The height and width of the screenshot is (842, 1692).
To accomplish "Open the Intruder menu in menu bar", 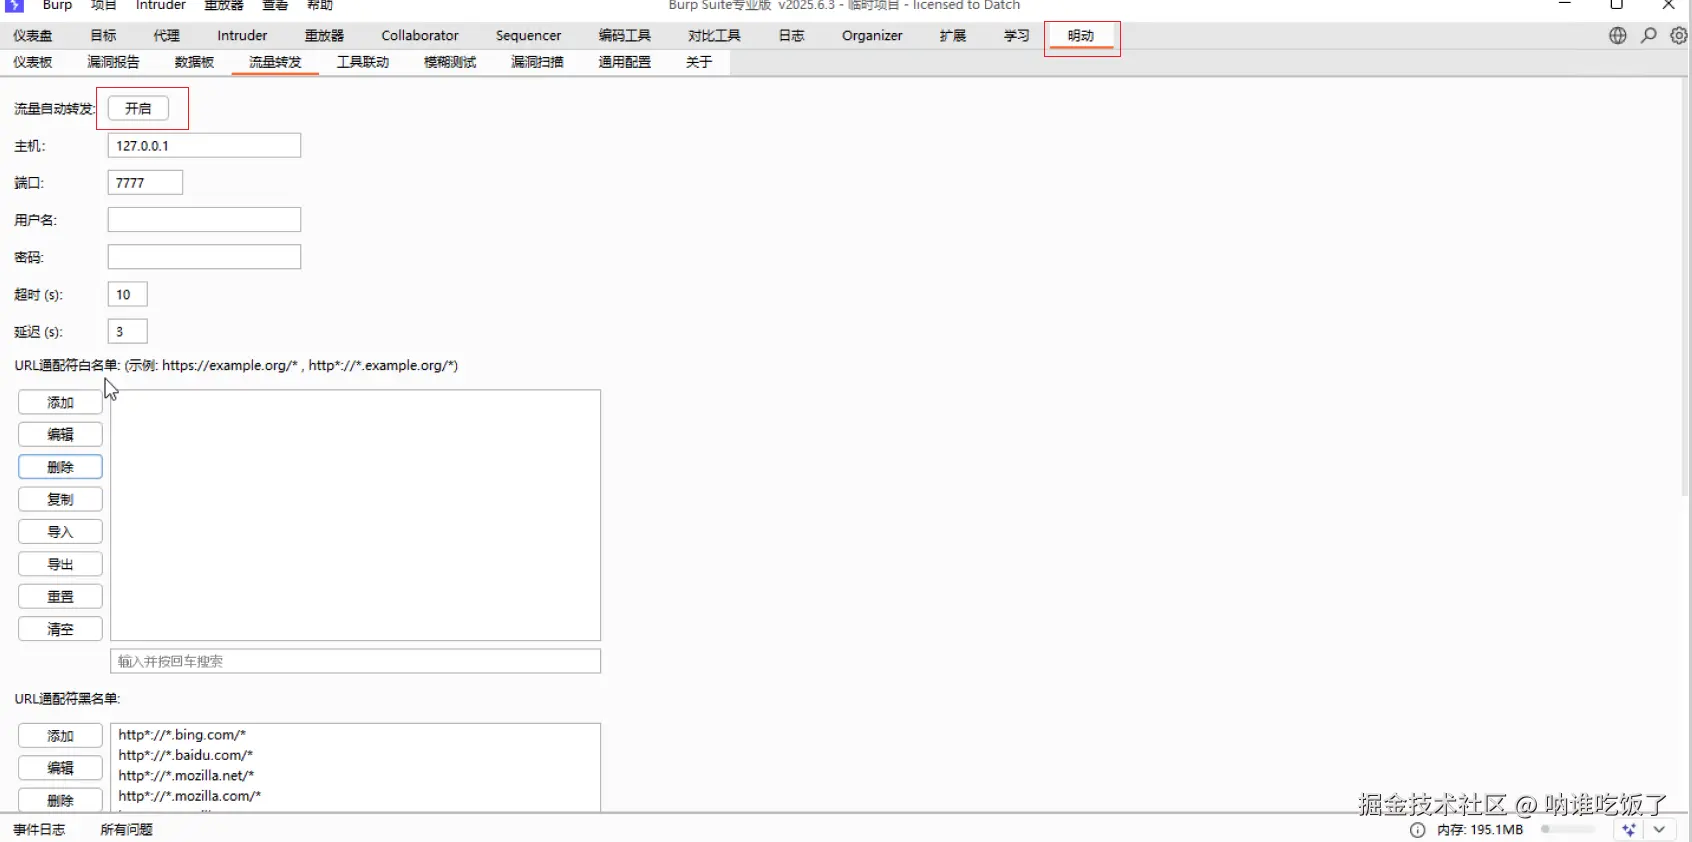I will tap(161, 5).
